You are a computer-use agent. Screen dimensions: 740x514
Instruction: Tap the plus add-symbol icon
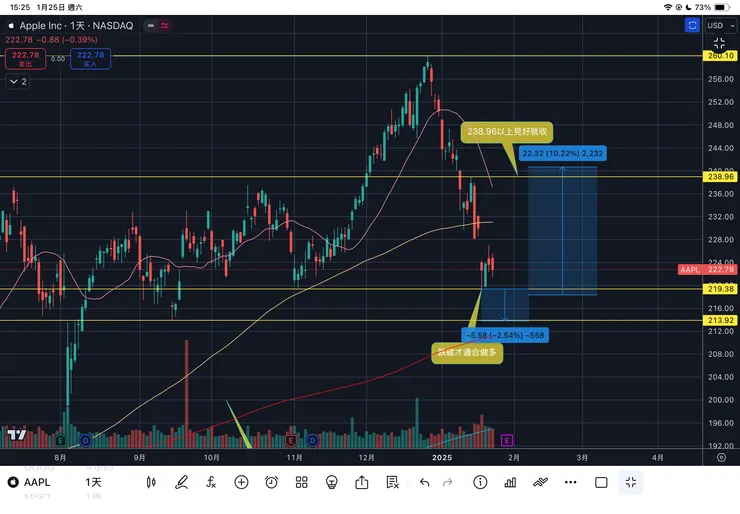(241, 482)
